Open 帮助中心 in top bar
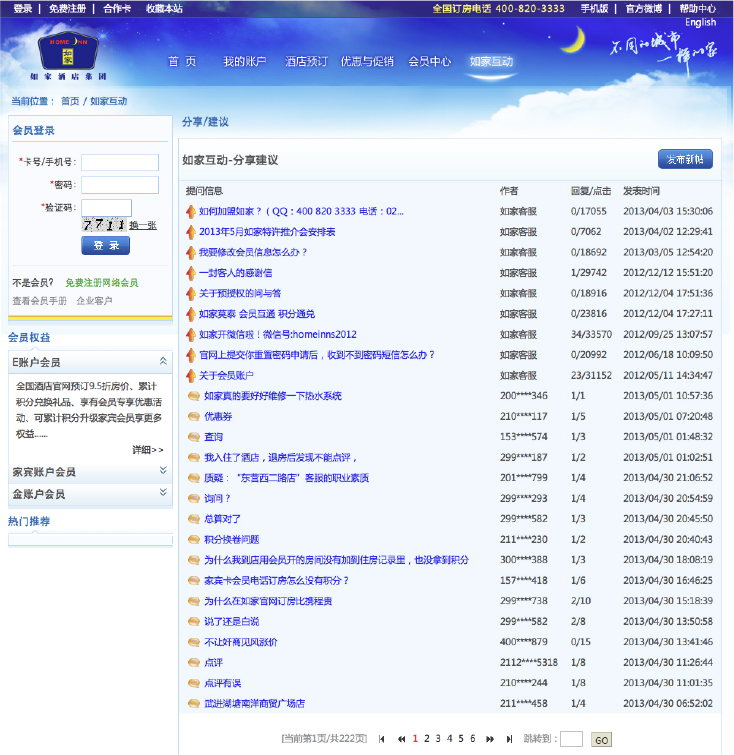 (x=697, y=9)
